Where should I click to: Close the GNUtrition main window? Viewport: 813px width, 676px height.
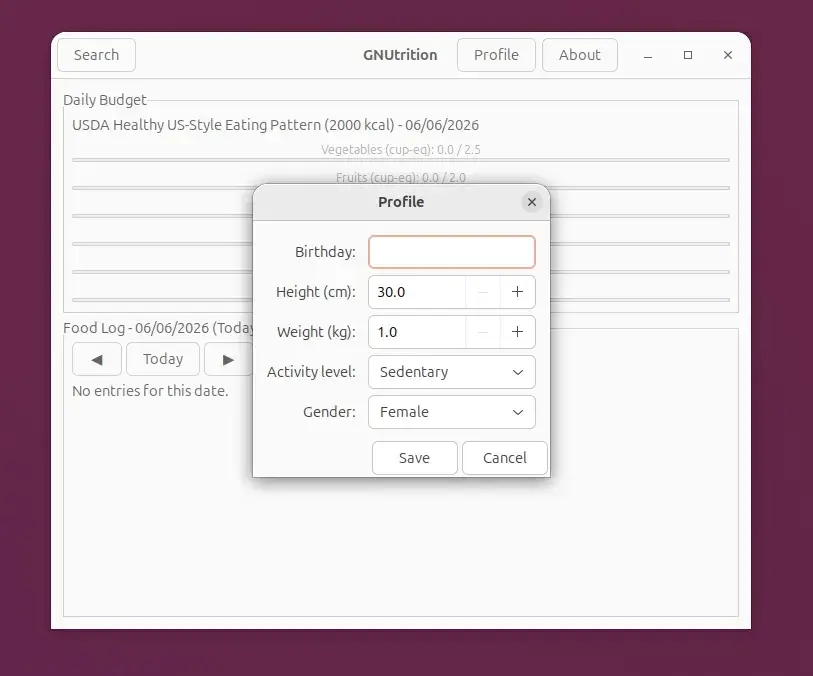728,55
